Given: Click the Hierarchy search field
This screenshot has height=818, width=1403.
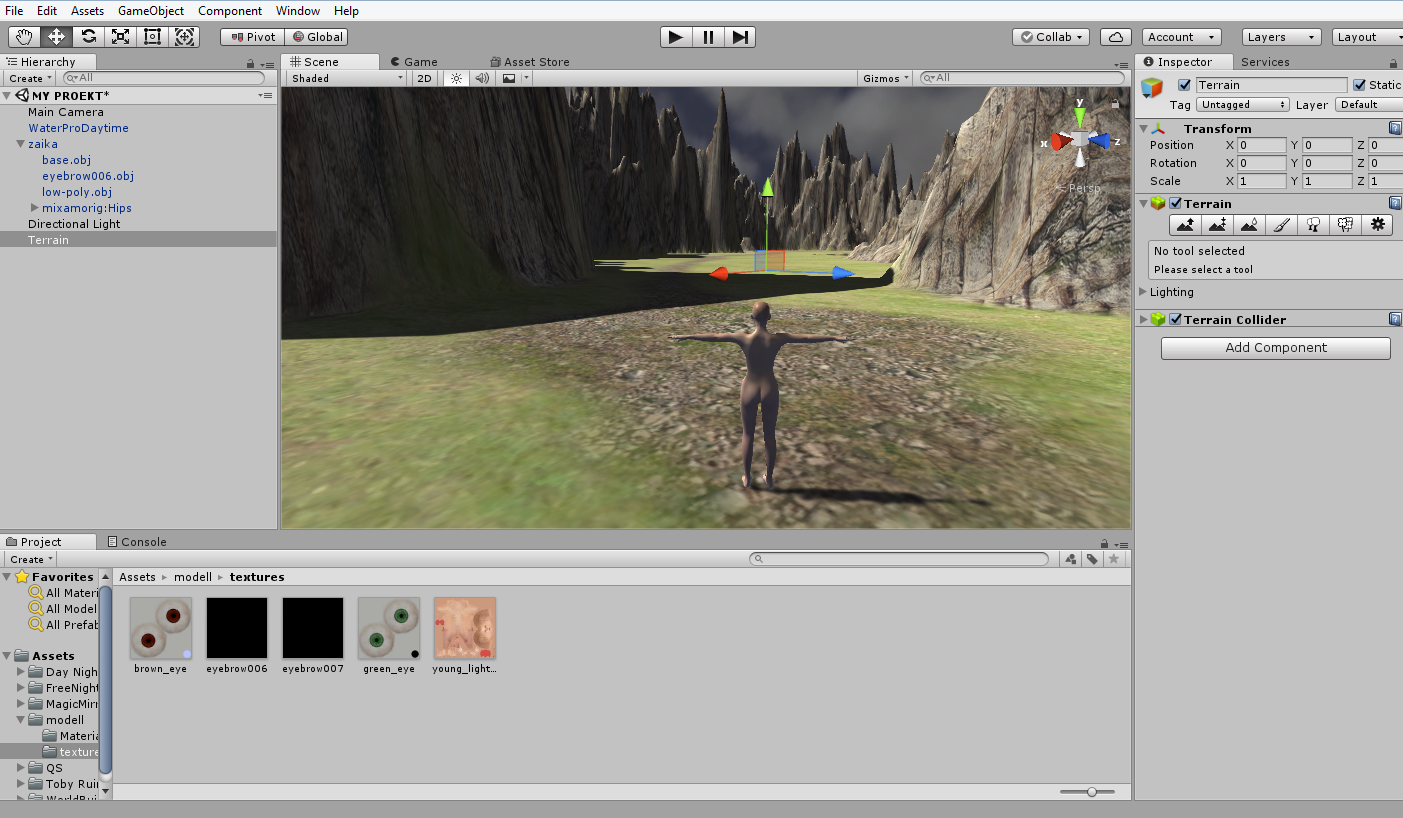Looking at the screenshot, I should pos(165,78).
